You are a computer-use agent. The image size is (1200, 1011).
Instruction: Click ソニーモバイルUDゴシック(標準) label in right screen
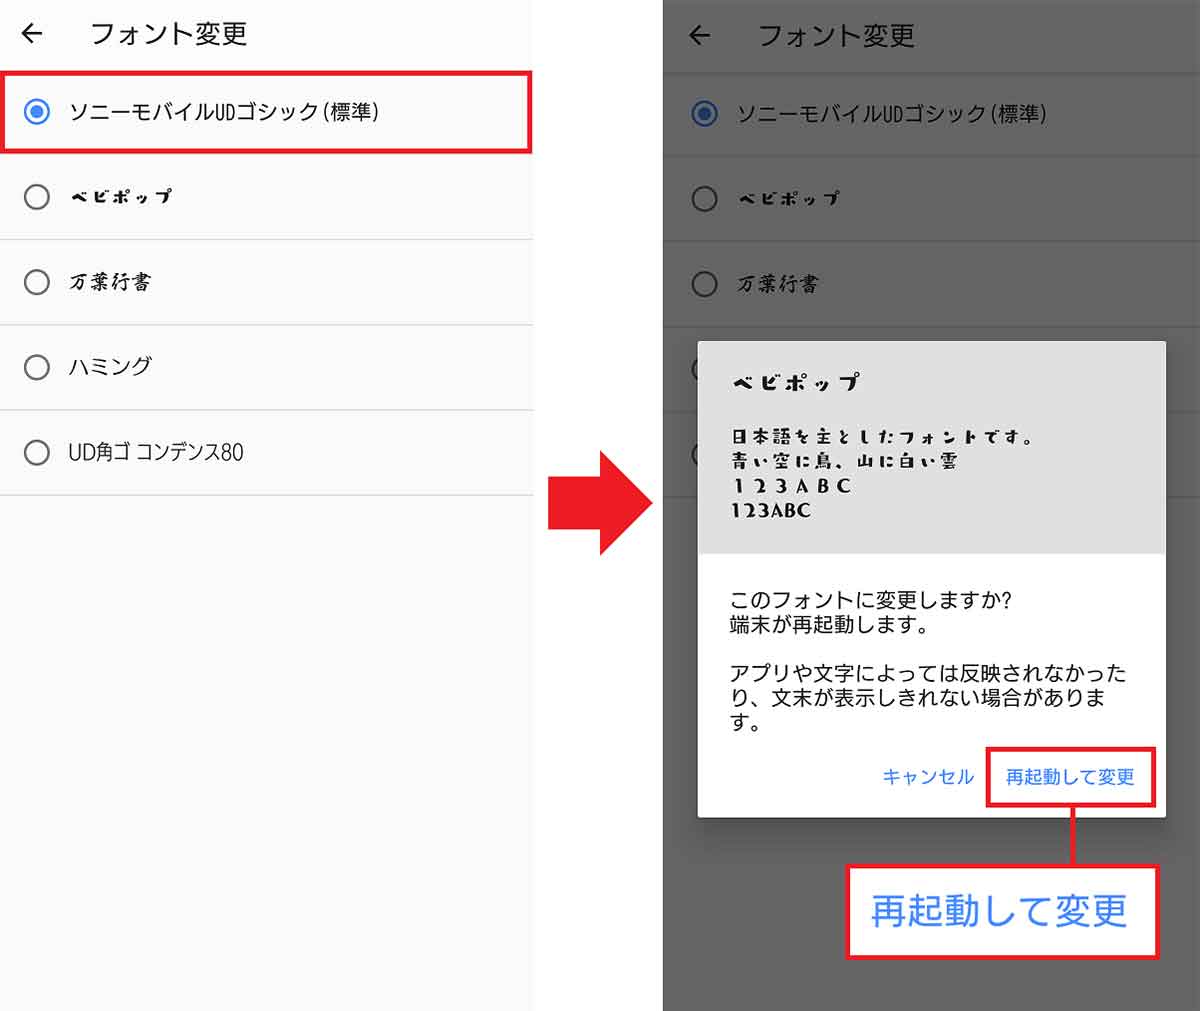point(892,114)
